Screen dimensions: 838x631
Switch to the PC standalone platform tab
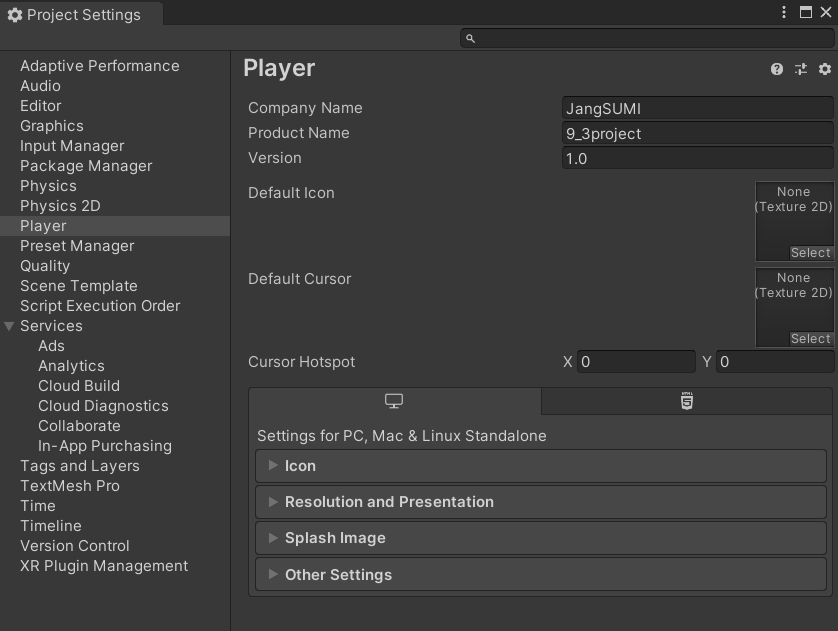point(394,401)
